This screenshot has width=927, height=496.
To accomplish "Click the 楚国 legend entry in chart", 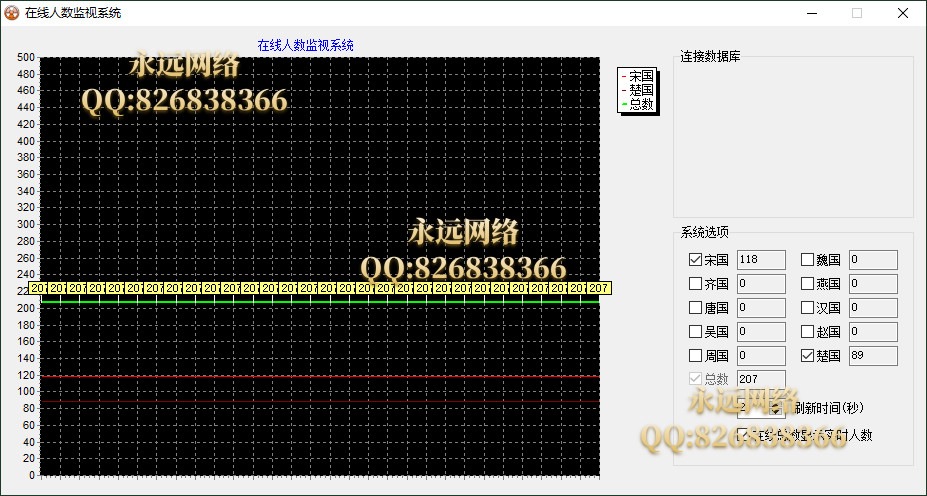I will 639,90.
